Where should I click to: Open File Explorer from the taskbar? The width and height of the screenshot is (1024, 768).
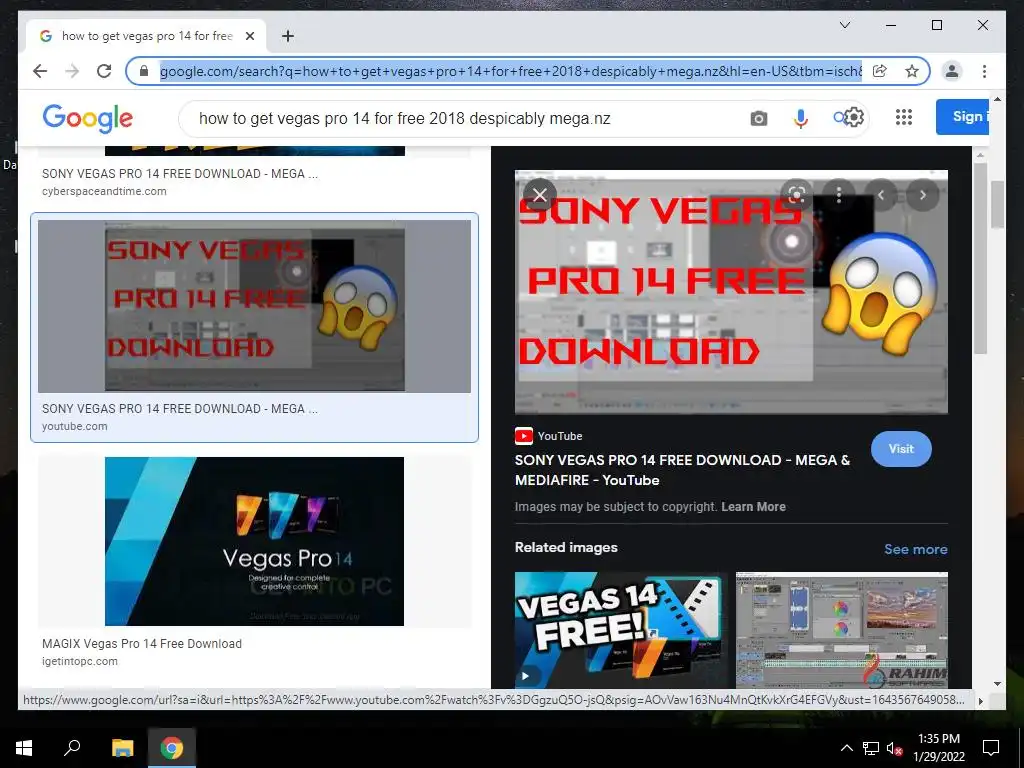pyautogui.click(x=122, y=748)
